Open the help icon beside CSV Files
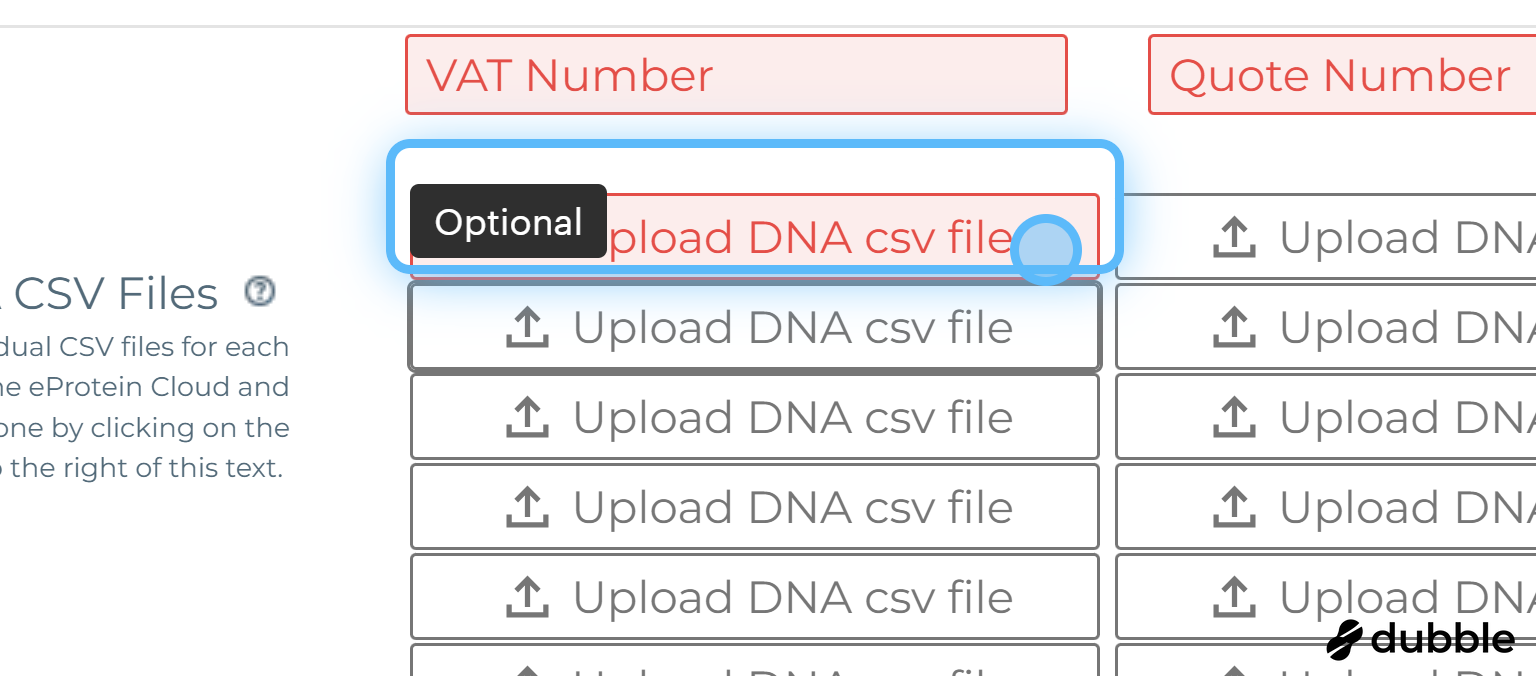 [260, 291]
